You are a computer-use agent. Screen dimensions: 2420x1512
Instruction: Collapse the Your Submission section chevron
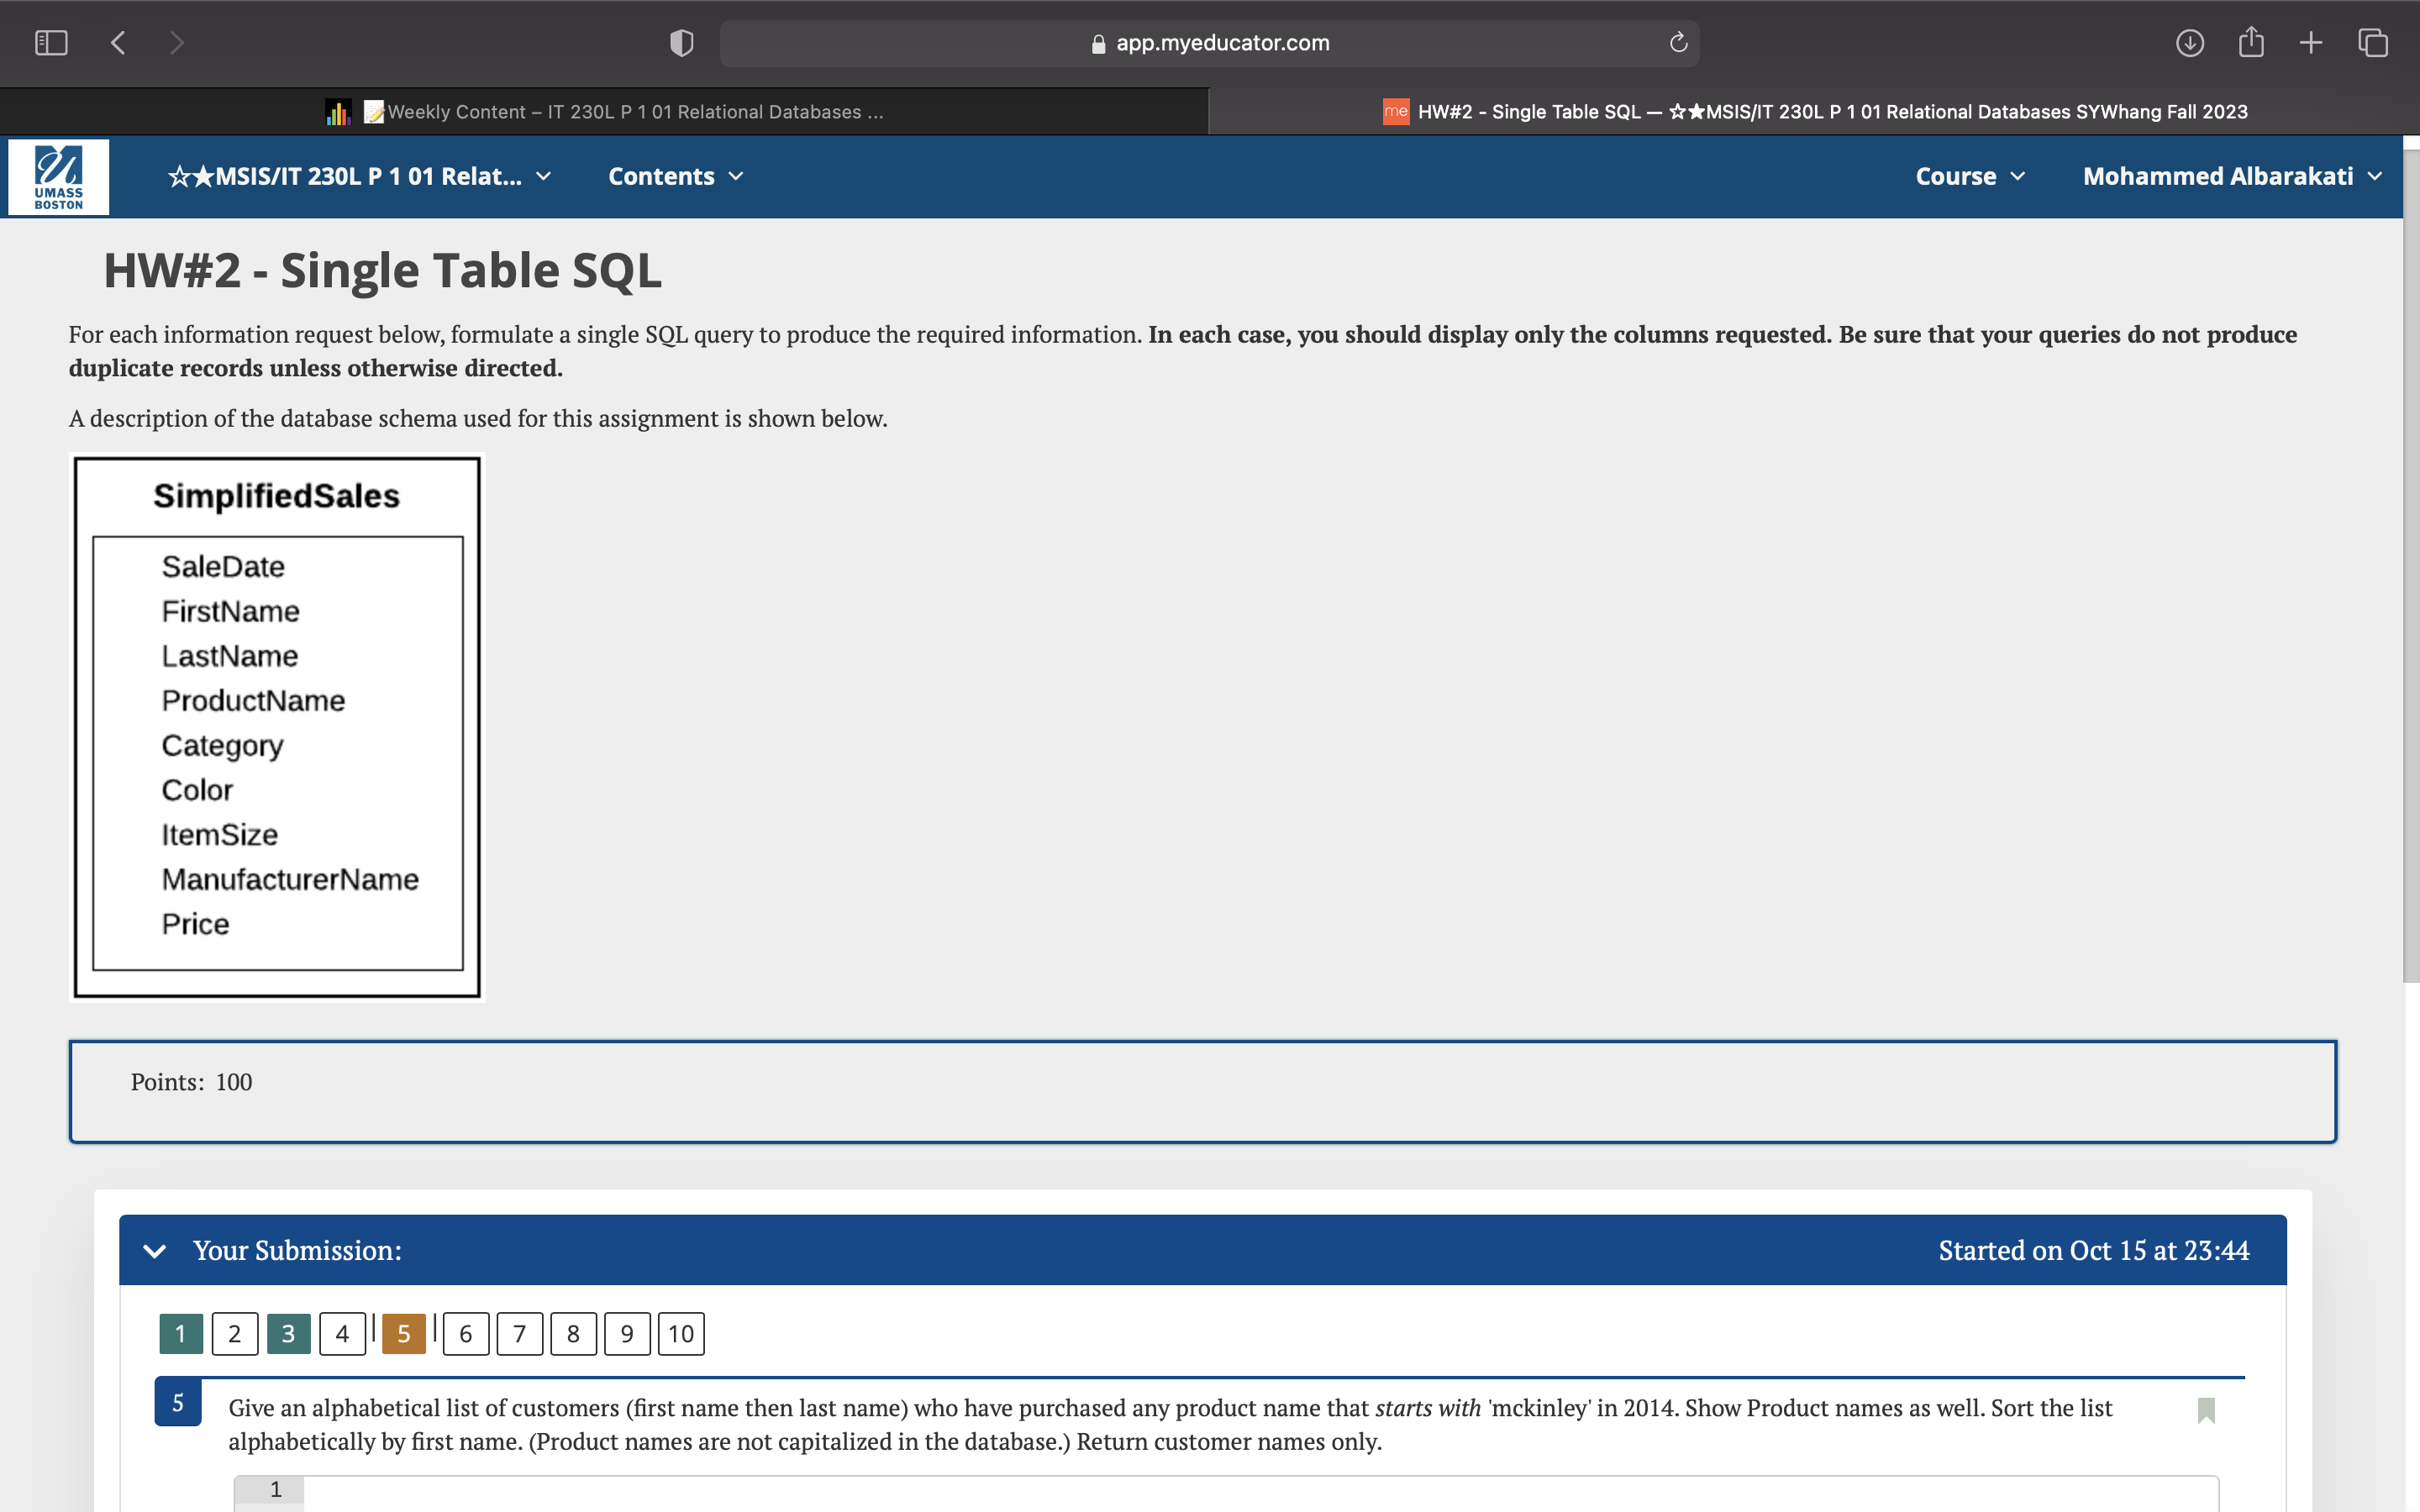(x=155, y=1251)
